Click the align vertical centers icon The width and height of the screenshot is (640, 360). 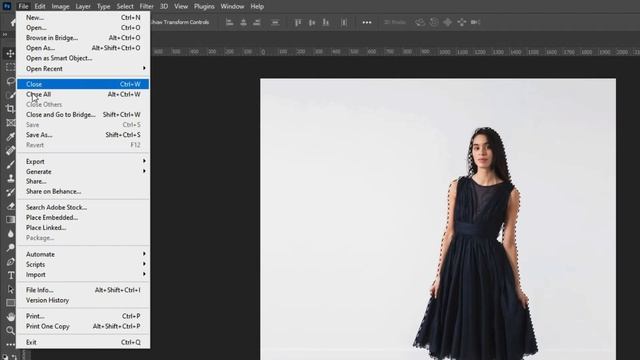pos(312,22)
